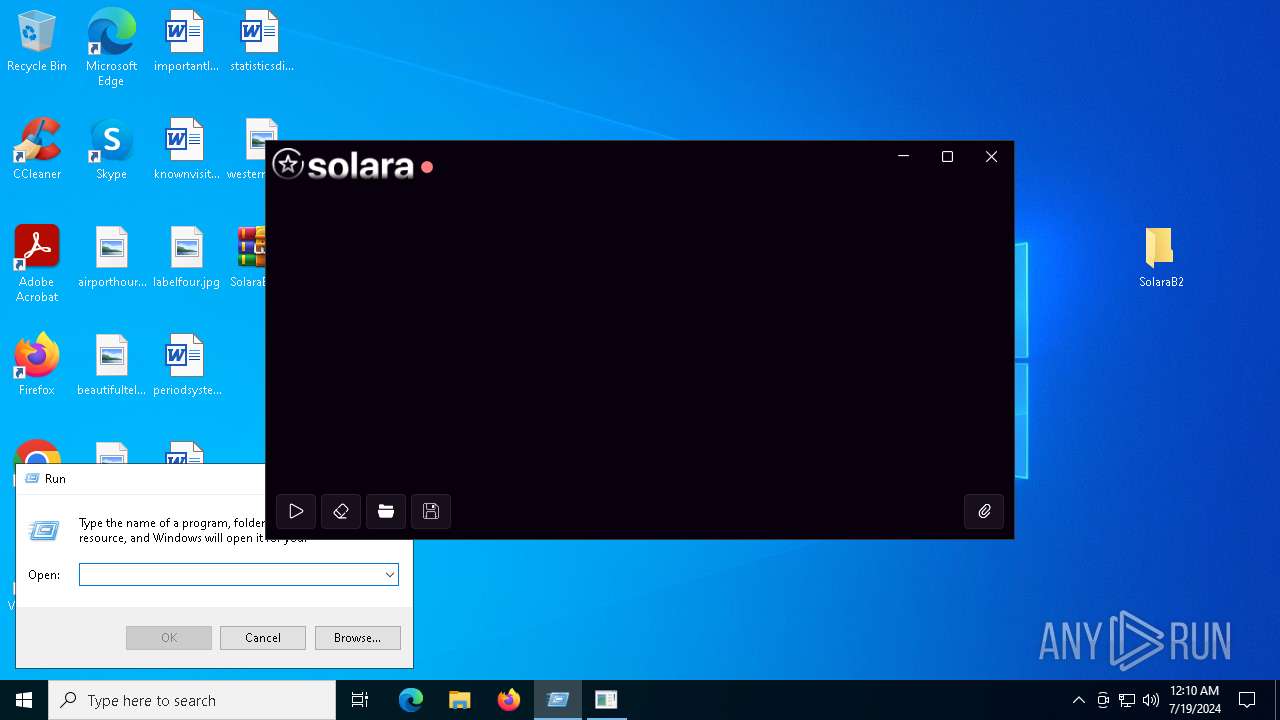
Task: Click the Run dialog title bar icon
Action: click(x=31, y=479)
